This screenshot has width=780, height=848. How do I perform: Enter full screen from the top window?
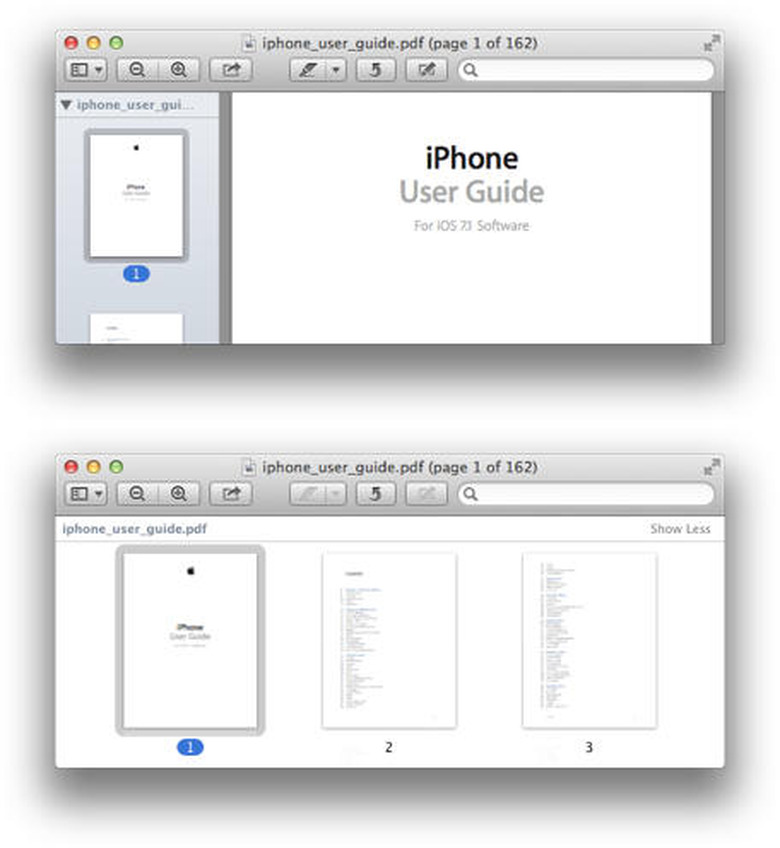click(711, 43)
